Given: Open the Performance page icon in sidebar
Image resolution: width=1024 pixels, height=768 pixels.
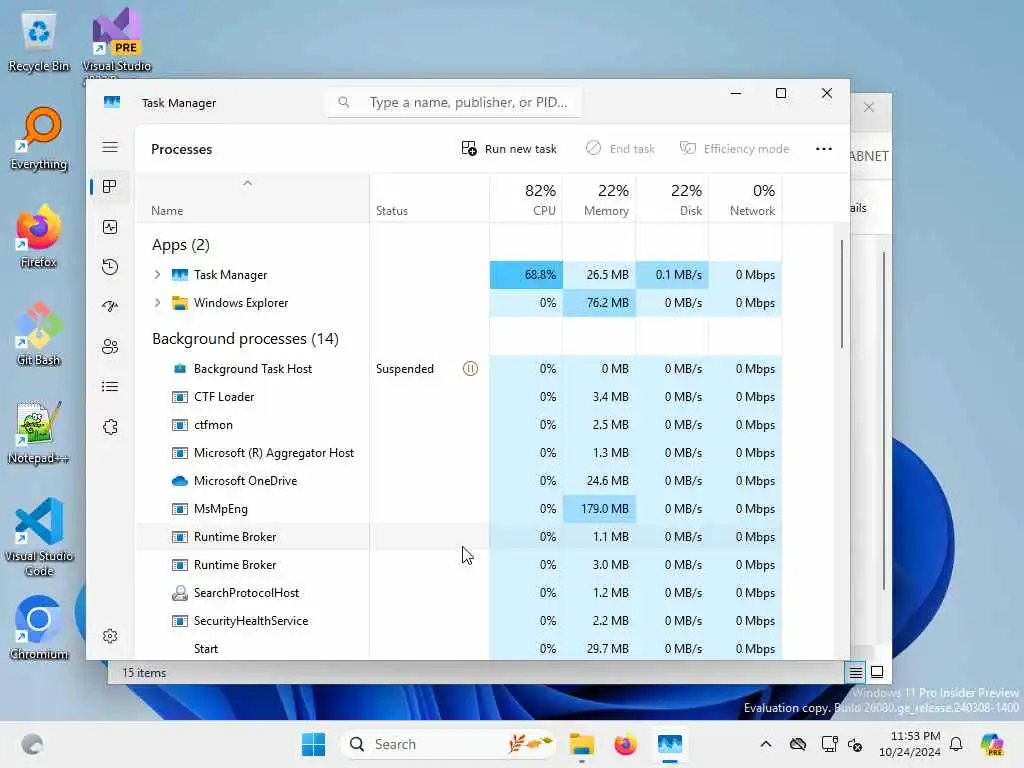Looking at the screenshot, I should (110, 227).
